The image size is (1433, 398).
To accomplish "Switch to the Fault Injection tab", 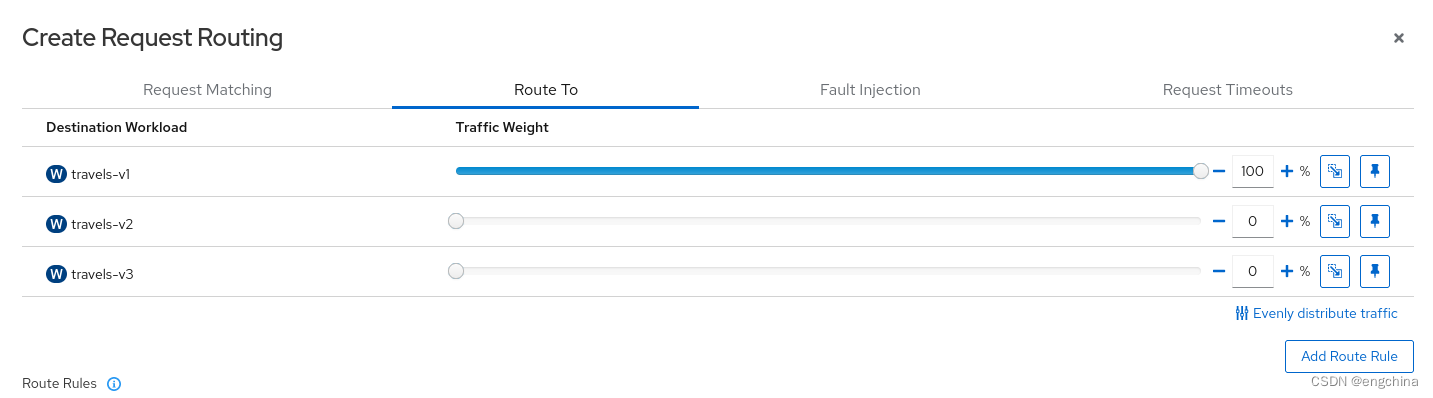I will (870, 89).
